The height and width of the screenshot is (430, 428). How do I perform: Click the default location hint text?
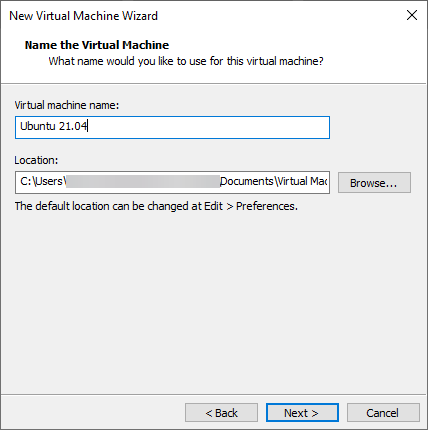(156, 206)
